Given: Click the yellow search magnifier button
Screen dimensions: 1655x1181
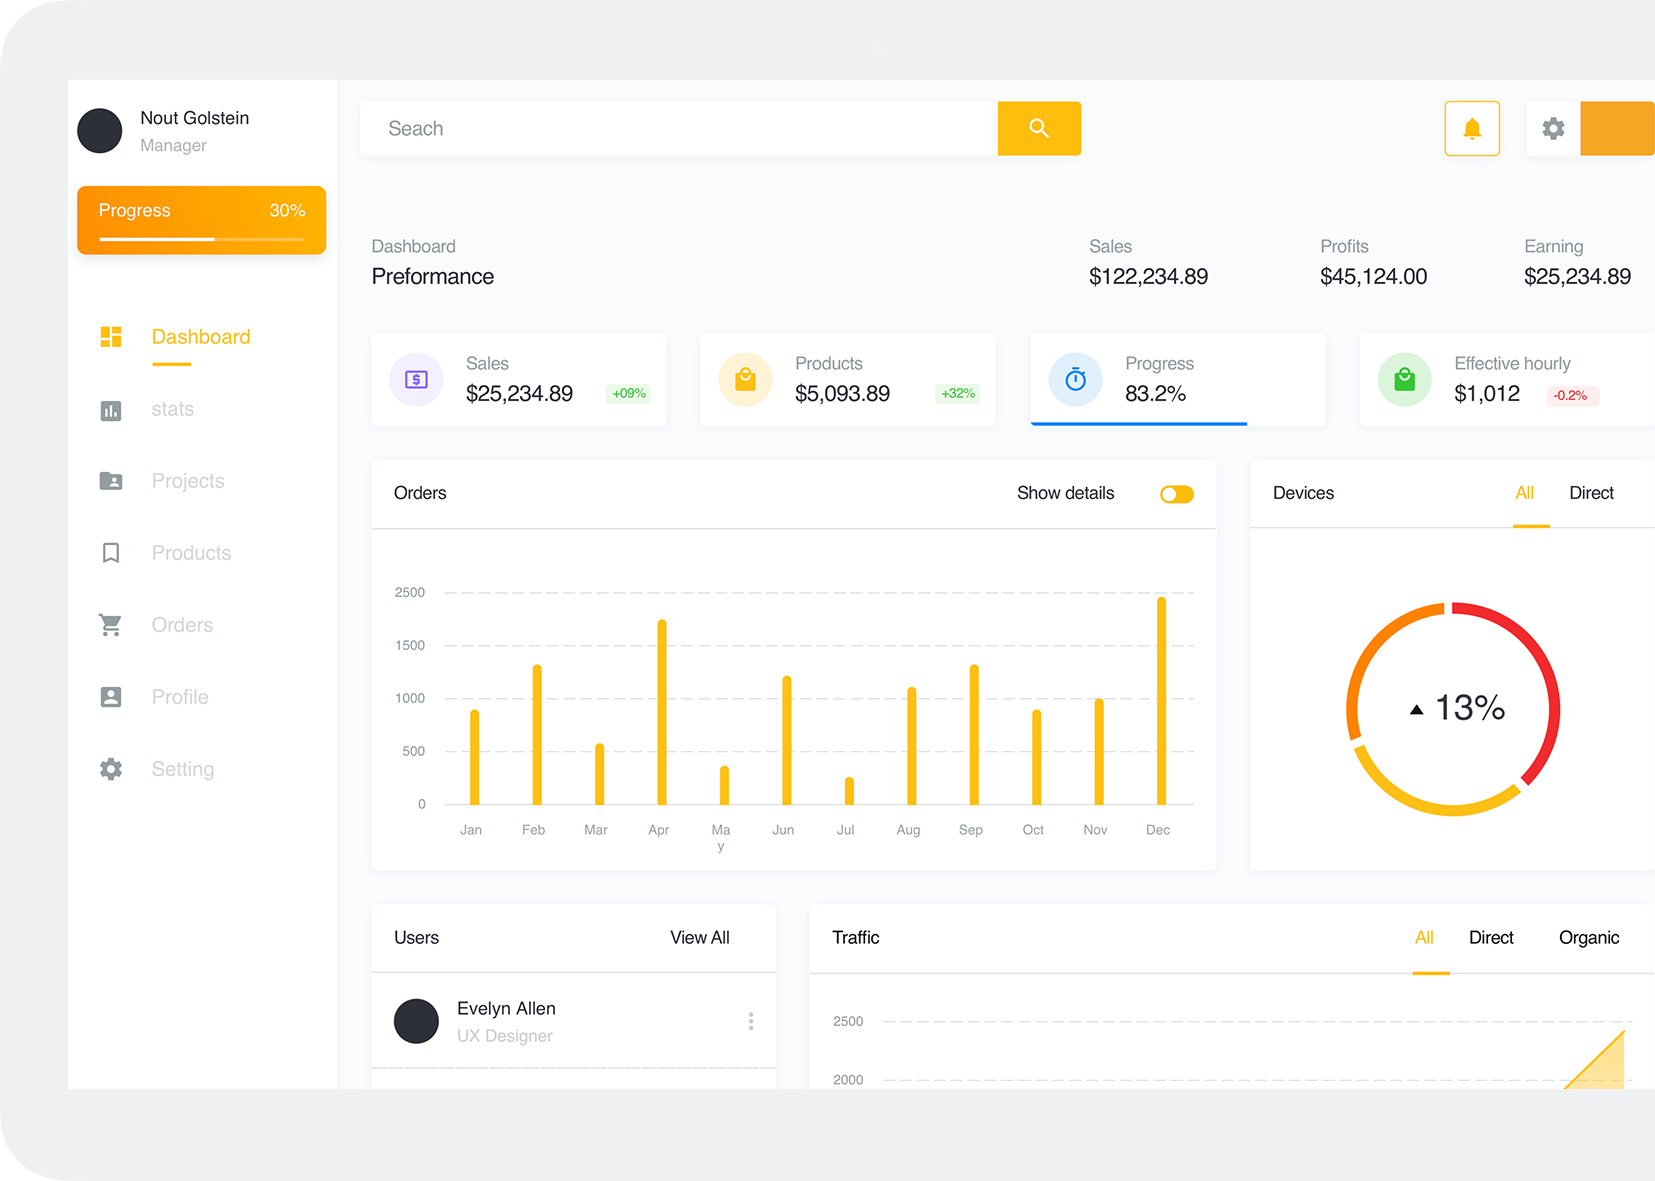Looking at the screenshot, I should point(1039,129).
